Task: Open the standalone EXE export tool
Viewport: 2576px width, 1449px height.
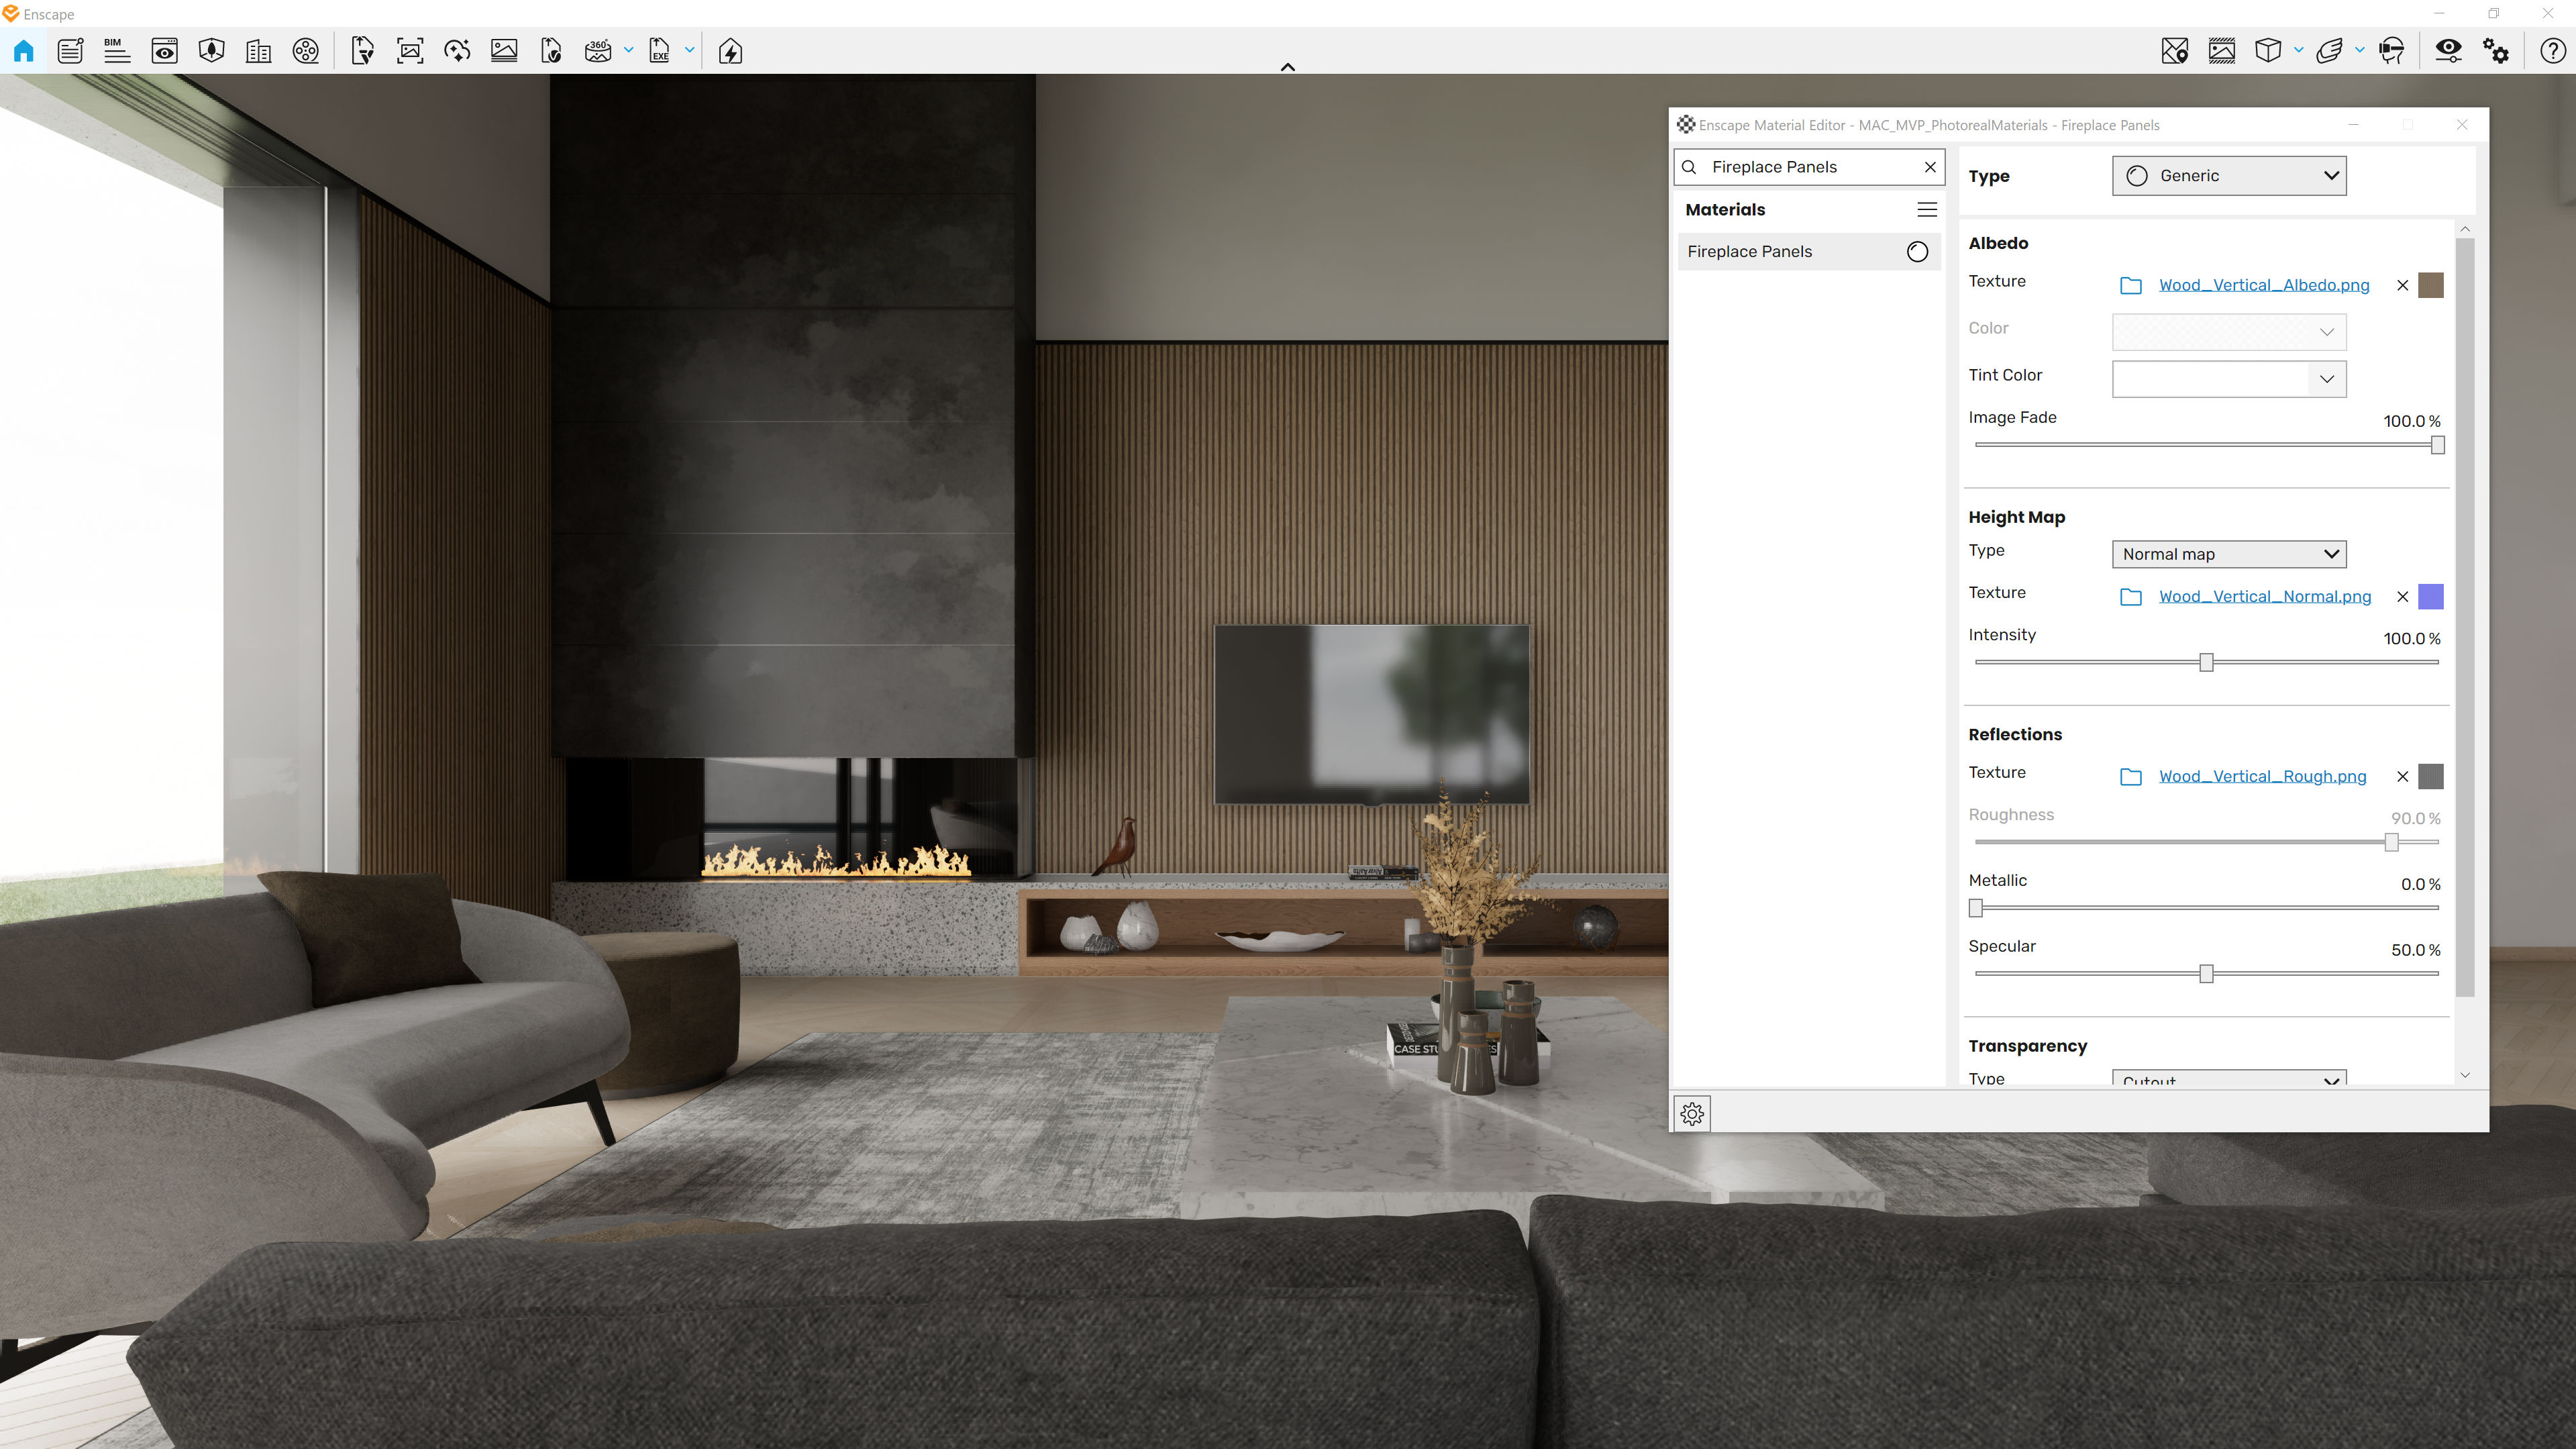Action: pyautogui.click(x=660, y=50)
